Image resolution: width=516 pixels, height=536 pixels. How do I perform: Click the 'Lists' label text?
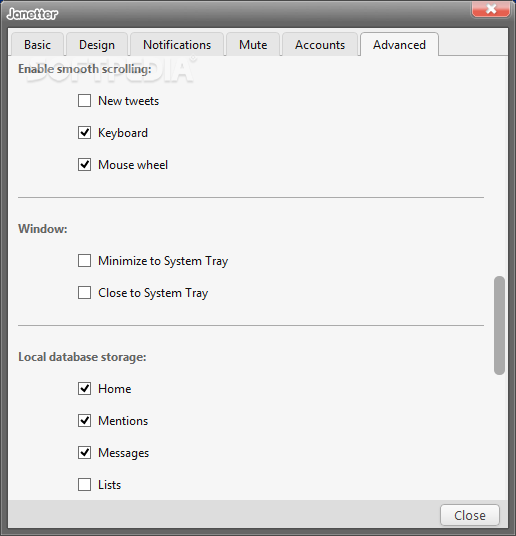(109, 485)
